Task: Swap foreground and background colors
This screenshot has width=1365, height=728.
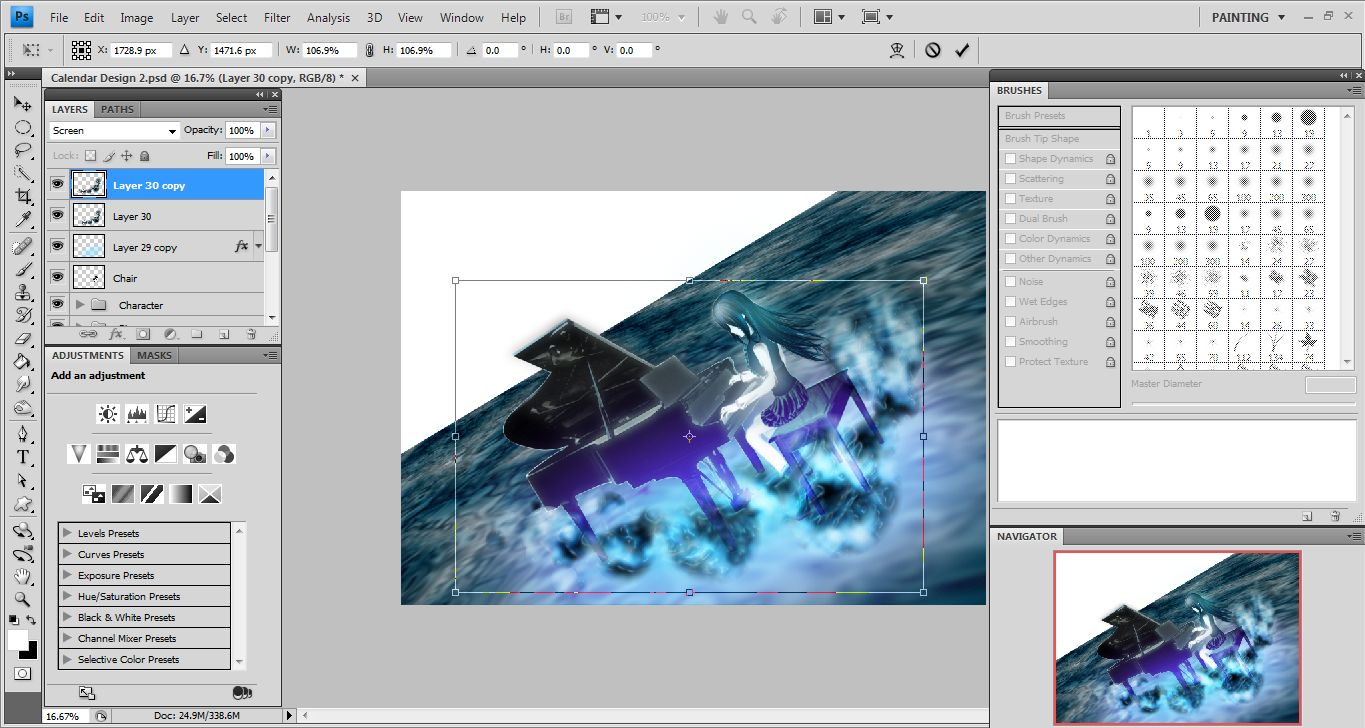Action: pos(32,621)
